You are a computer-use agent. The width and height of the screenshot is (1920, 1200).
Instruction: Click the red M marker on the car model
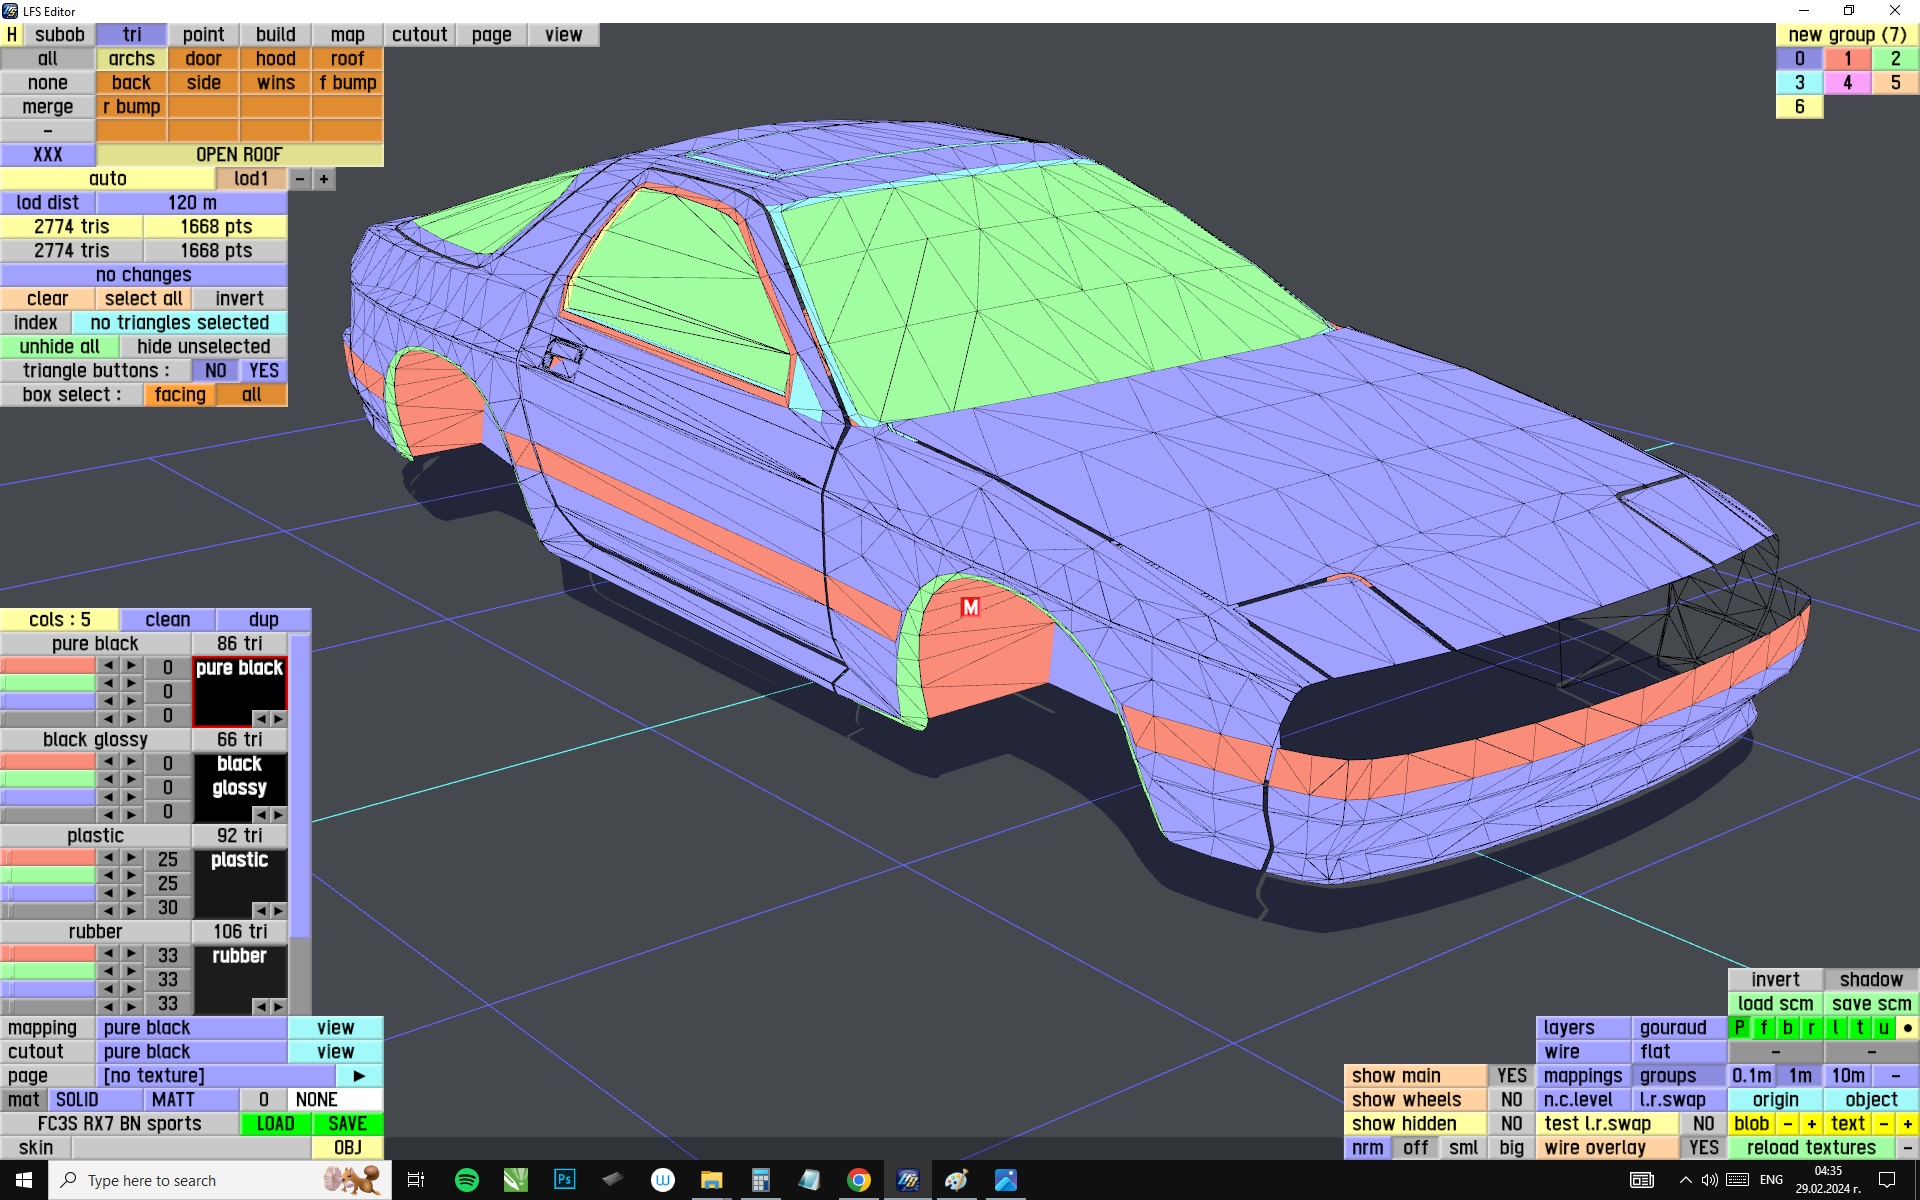pyautogui.click(x=969, y=607)
